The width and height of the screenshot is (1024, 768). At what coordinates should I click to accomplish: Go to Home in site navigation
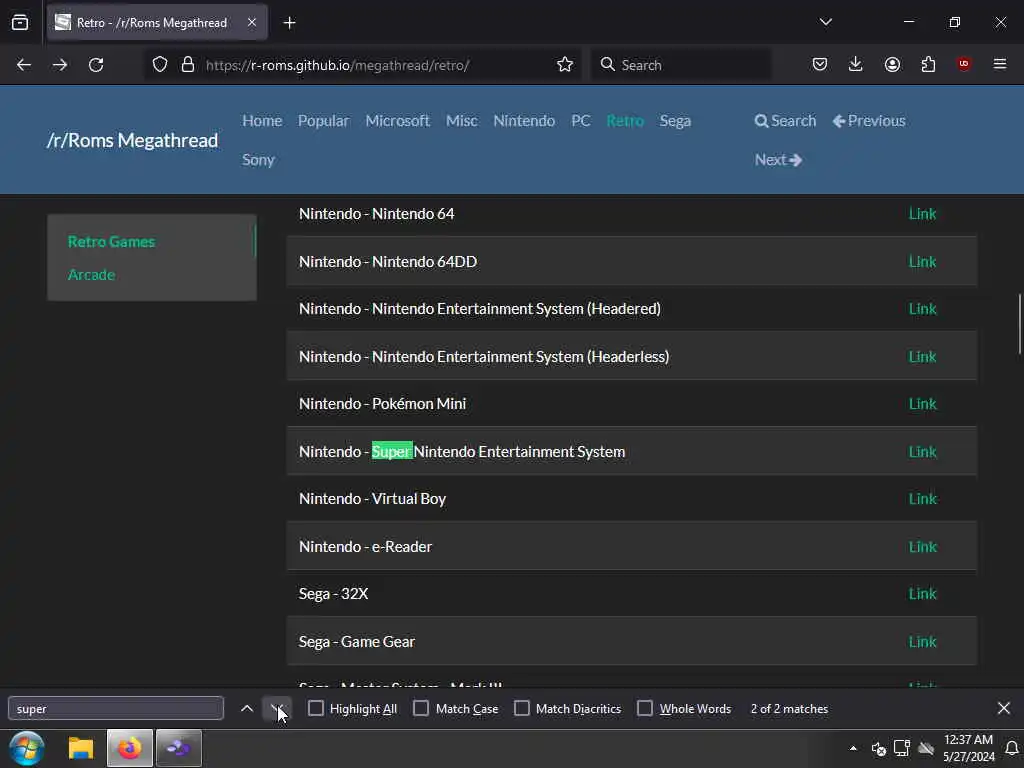pyautogui.click(x=262, y=121)
